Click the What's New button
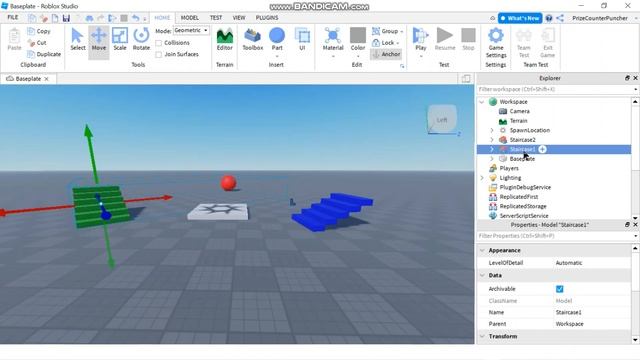 click(520, 18)
